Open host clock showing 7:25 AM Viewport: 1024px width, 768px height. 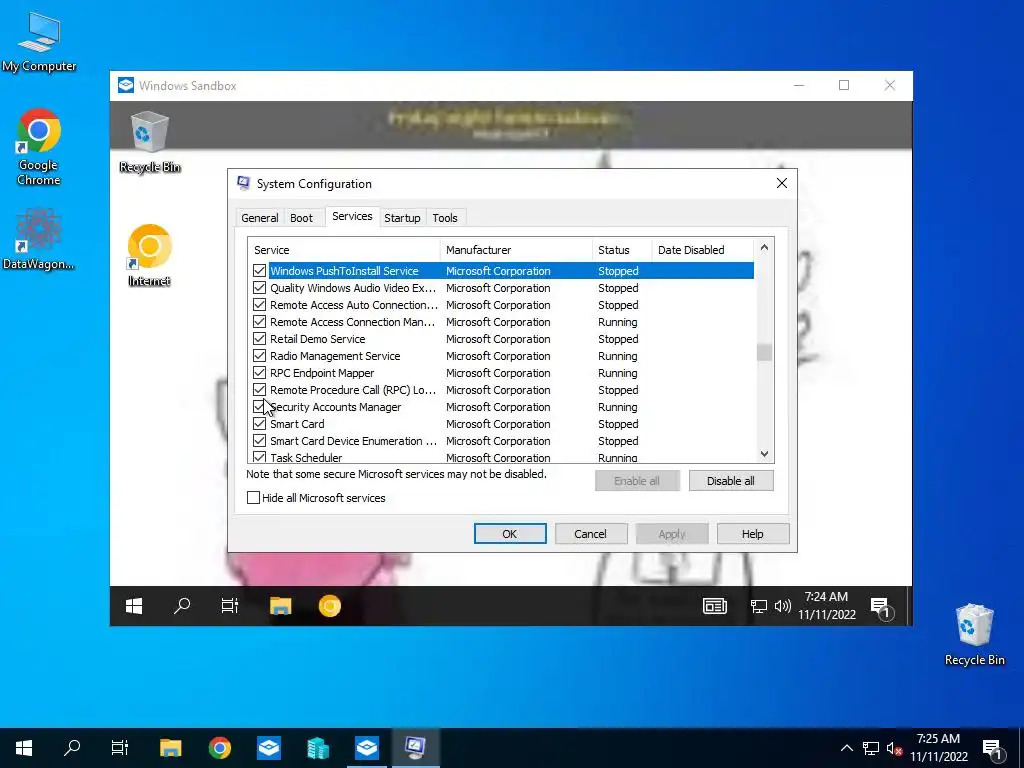938,747
